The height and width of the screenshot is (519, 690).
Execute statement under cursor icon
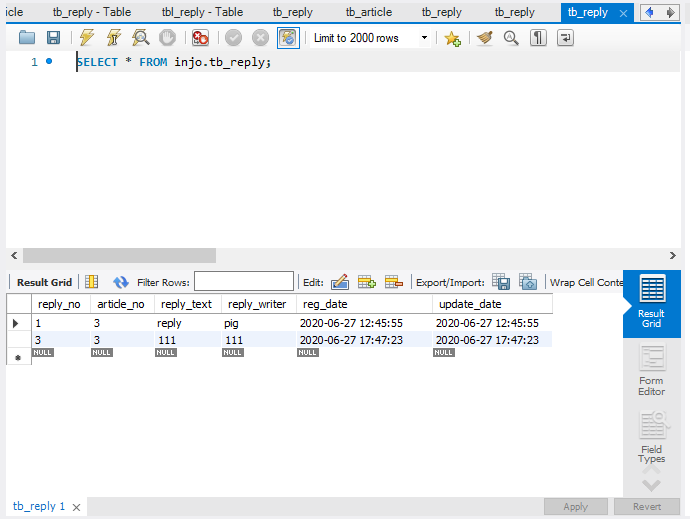(114, 38)
